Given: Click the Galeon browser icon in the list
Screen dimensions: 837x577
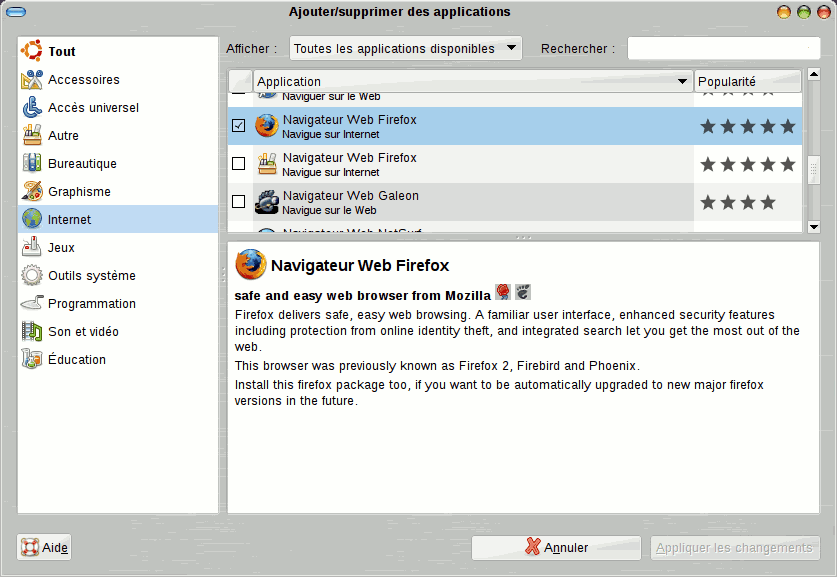Looking at the screenshot, I should (x=266, y=202).
